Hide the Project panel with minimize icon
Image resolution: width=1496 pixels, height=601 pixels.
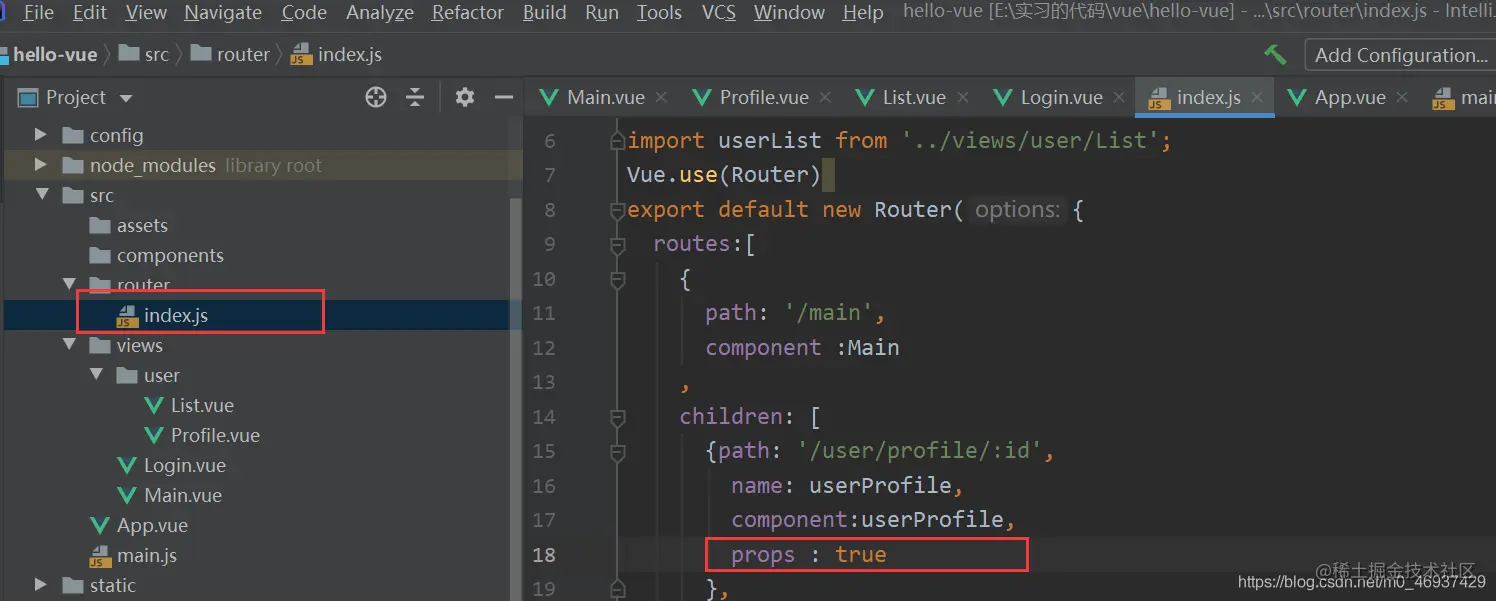(x=504, y=97)
